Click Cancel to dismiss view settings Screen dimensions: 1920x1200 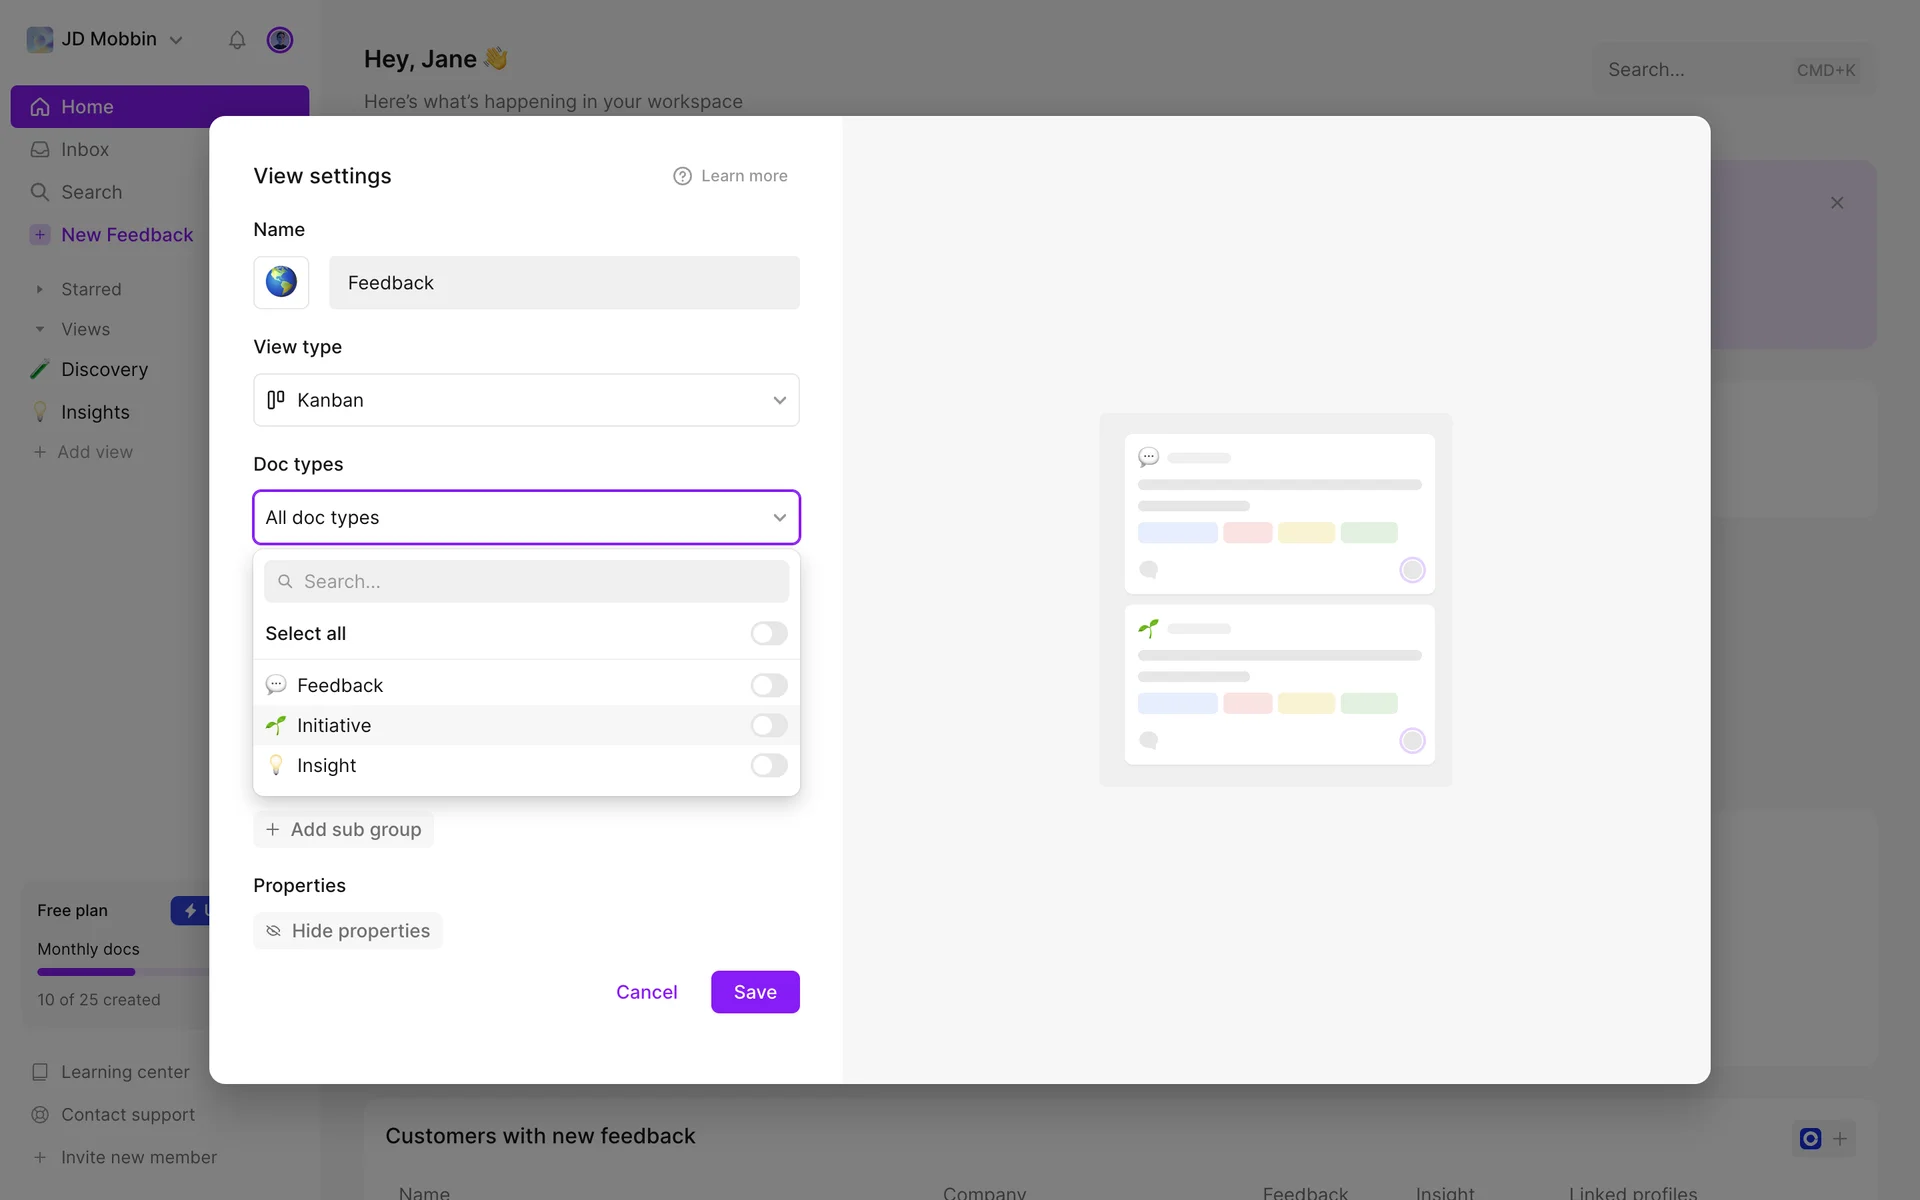coord(646,992)
